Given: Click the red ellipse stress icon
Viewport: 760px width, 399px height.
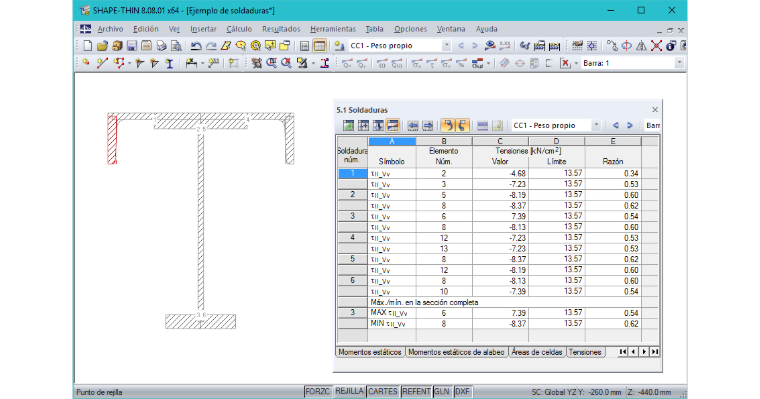Looking at the screenshot, I should (520, 63).
